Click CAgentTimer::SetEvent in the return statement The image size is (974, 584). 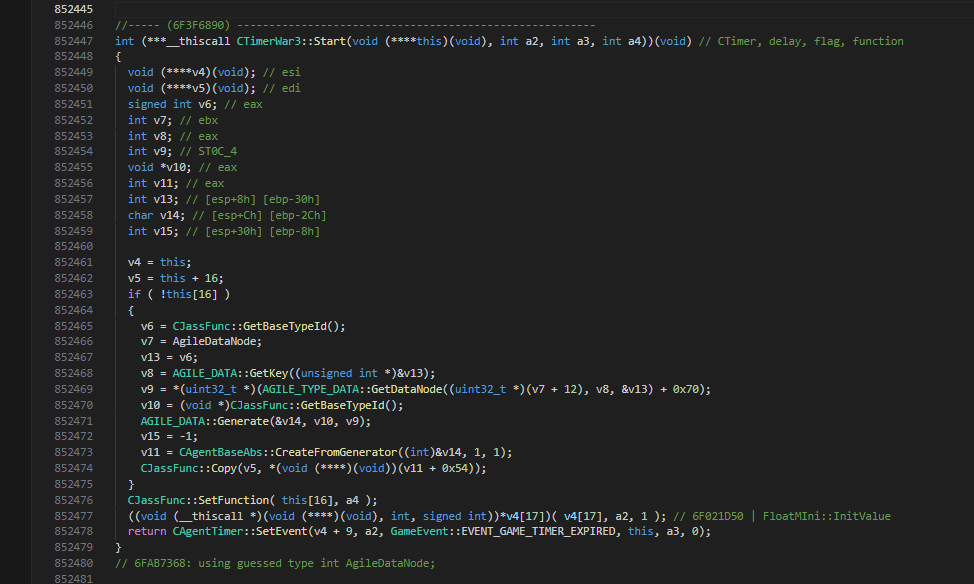pyautogui.click(x=240, y=531)
